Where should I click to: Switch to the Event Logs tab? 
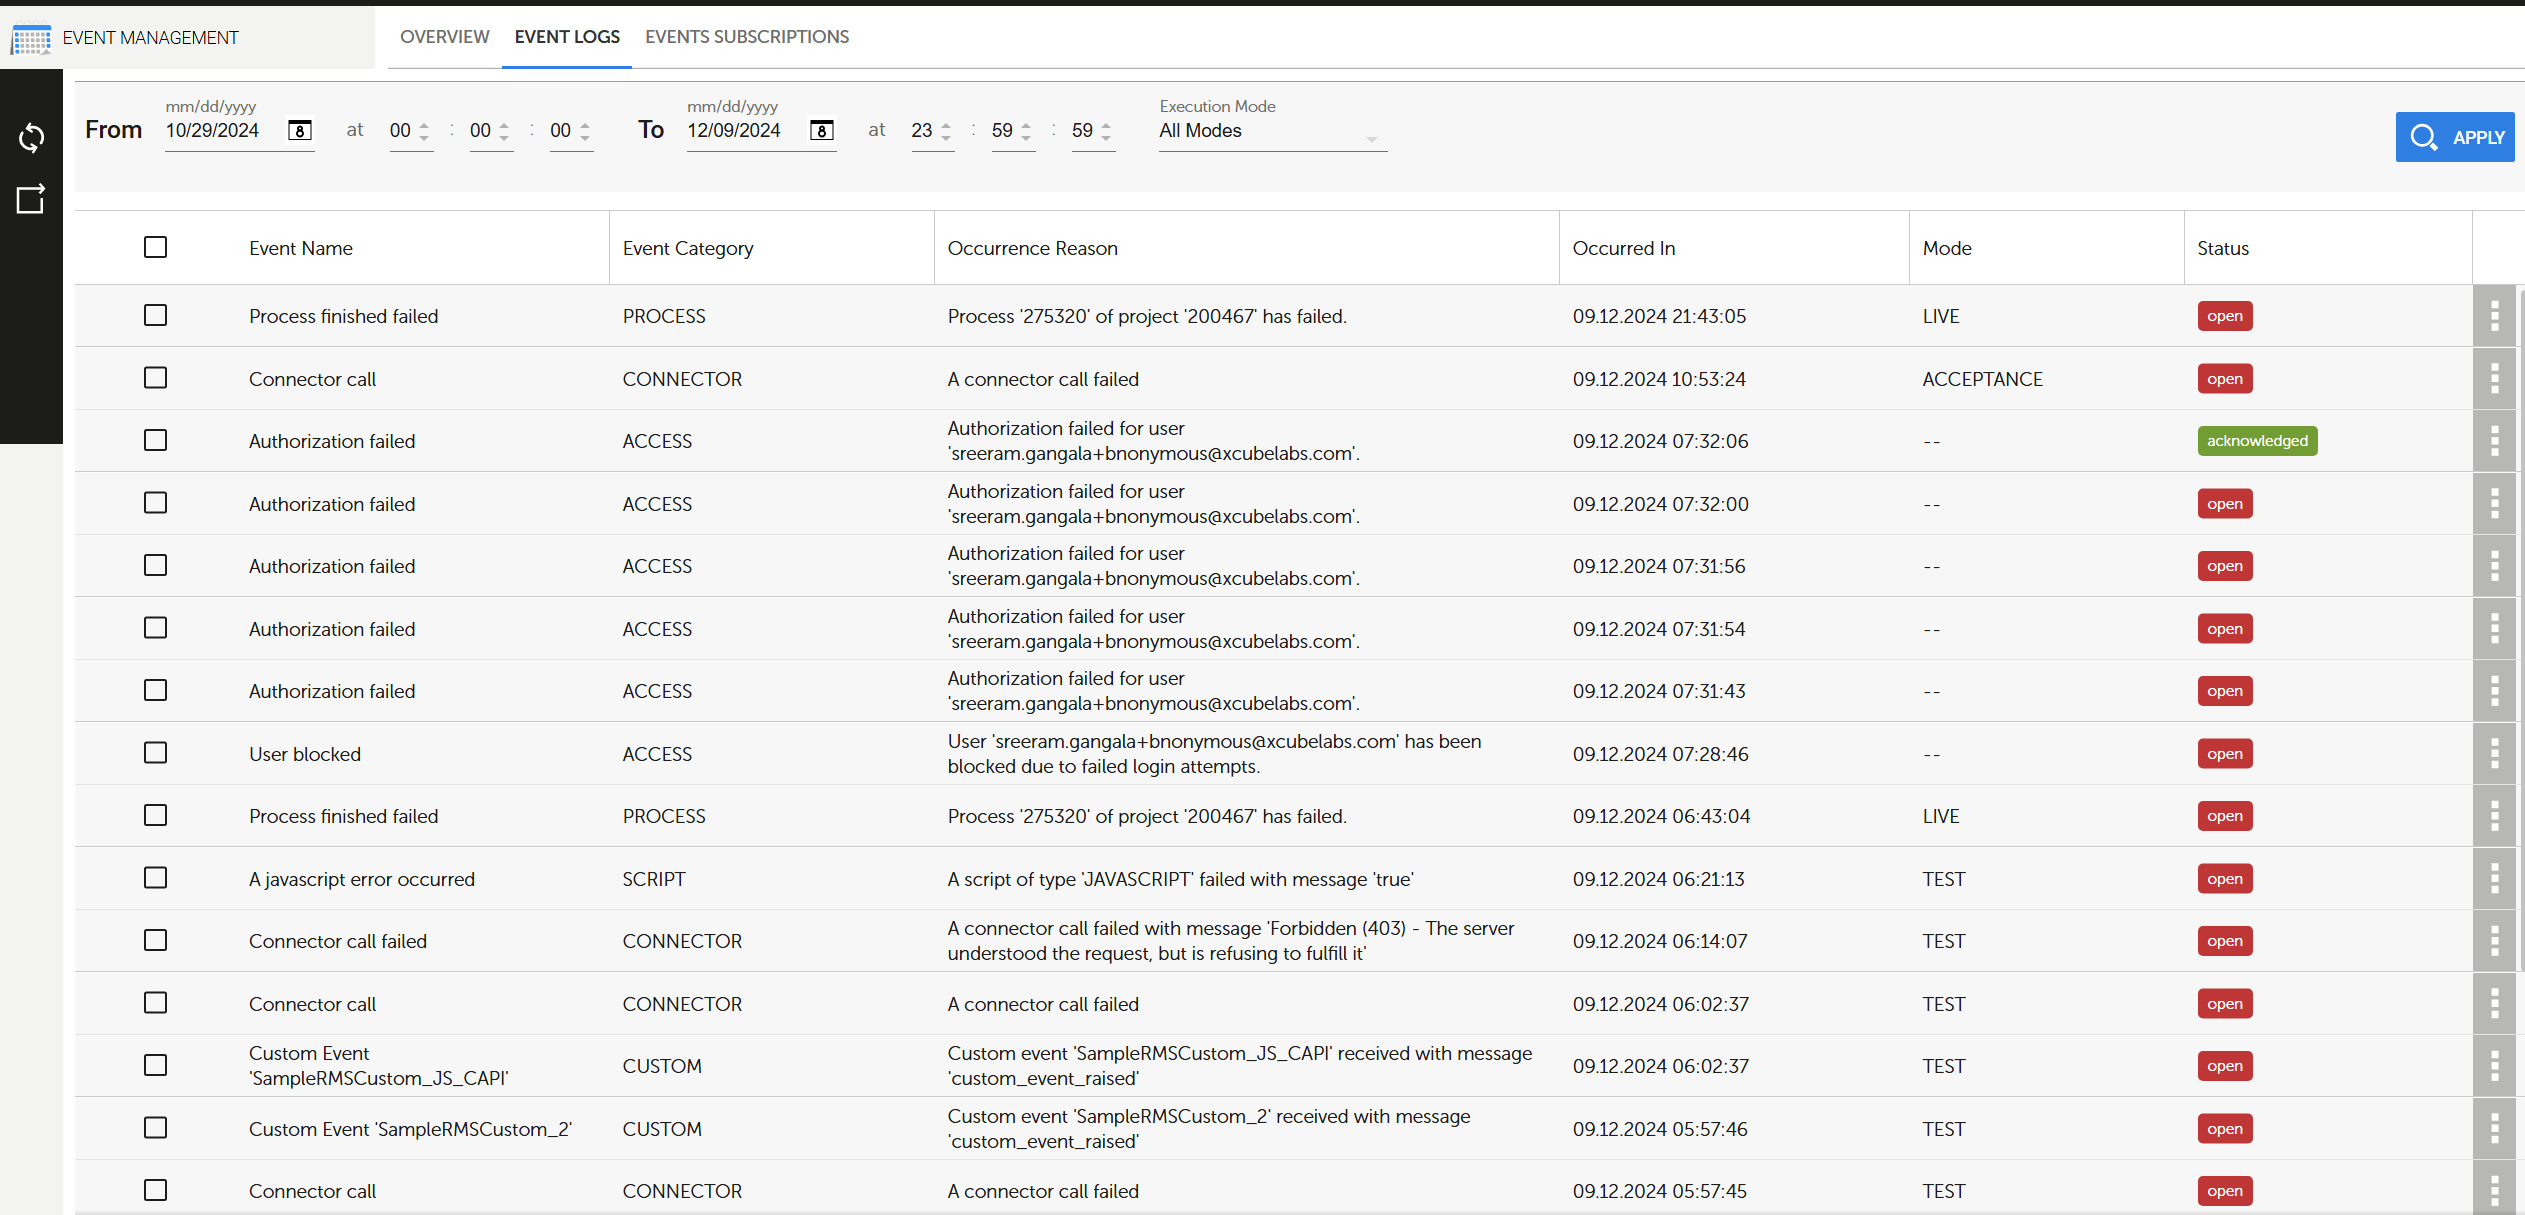567,37
